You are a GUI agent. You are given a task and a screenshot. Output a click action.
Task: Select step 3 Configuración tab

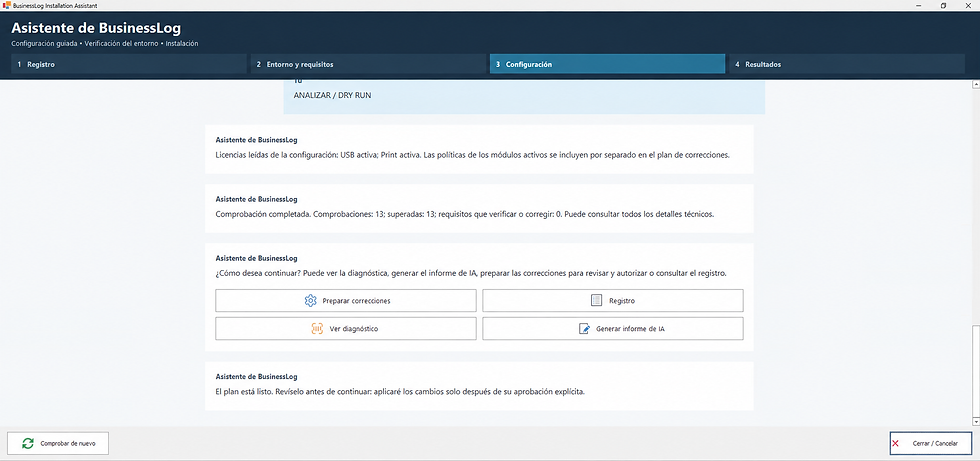pyautogui.click(x=608, y=64)
